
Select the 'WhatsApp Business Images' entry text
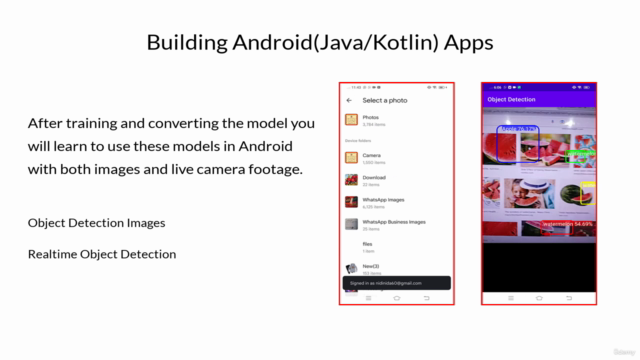point(394,222)
